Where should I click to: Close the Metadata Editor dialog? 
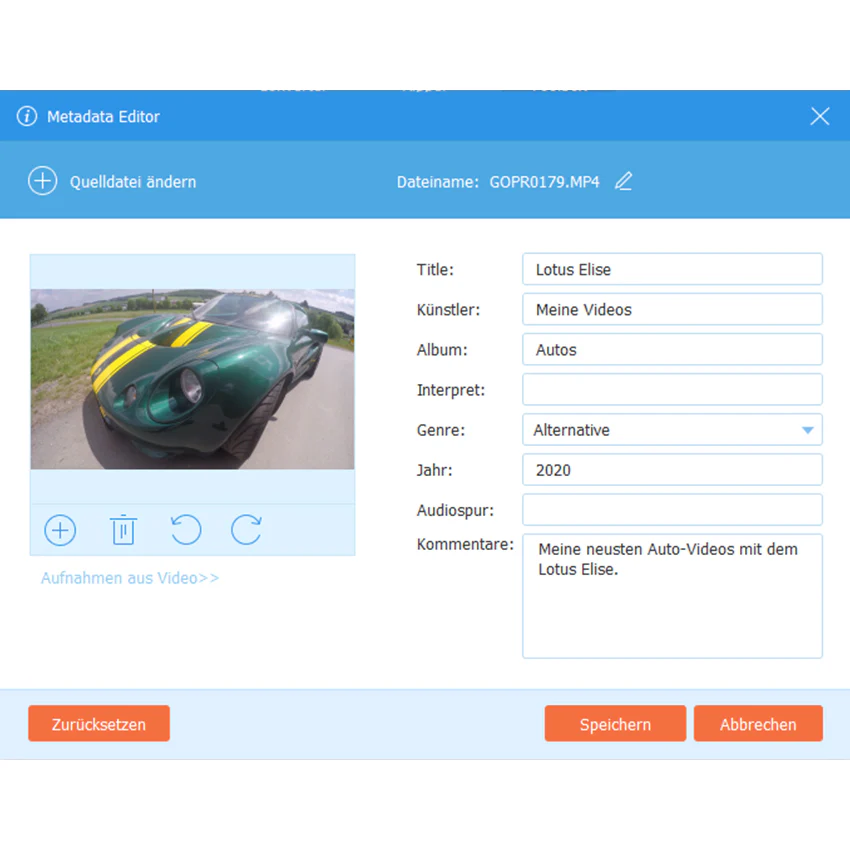(x=820, y=116)
